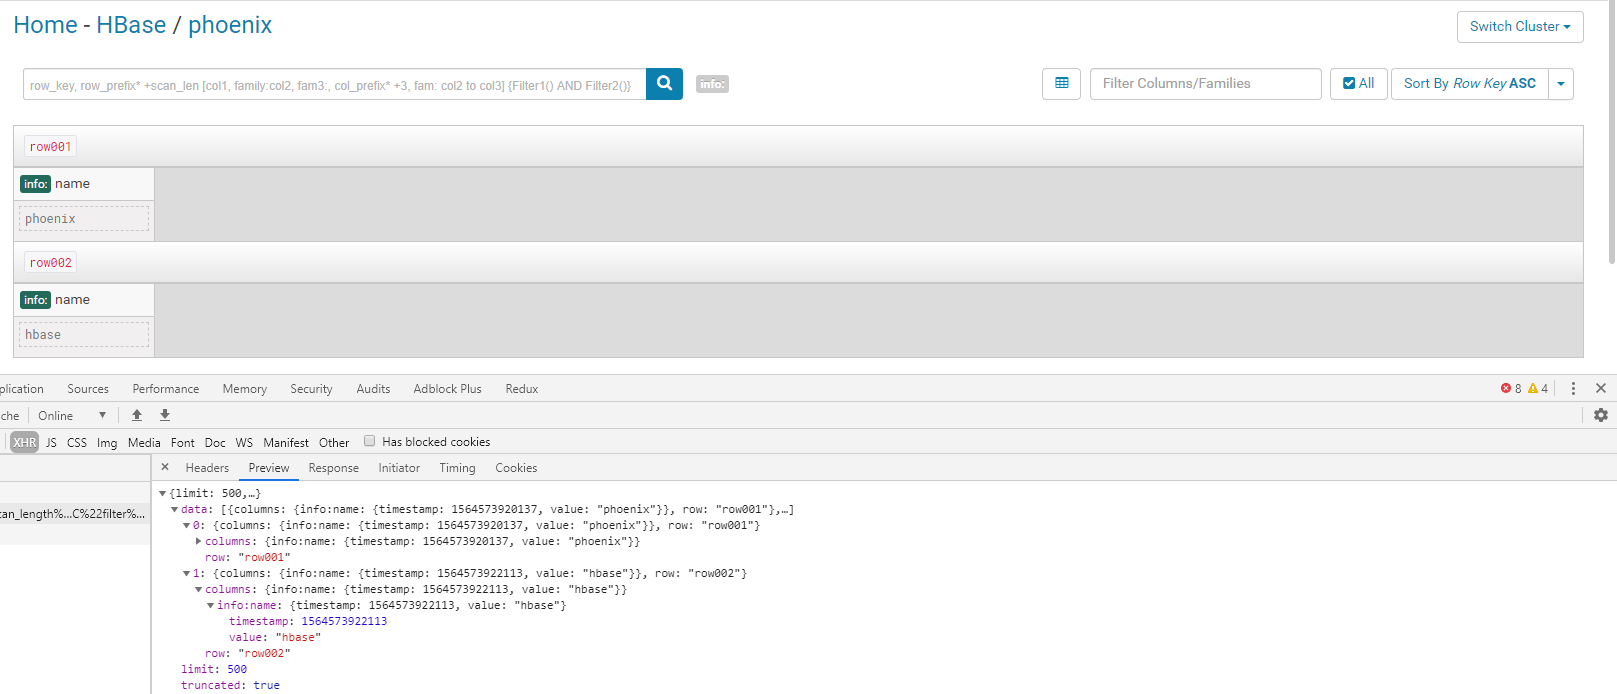Open the HBase breadcrumb link
This screenshot has width=1617, height=694.
coord(131,25)
